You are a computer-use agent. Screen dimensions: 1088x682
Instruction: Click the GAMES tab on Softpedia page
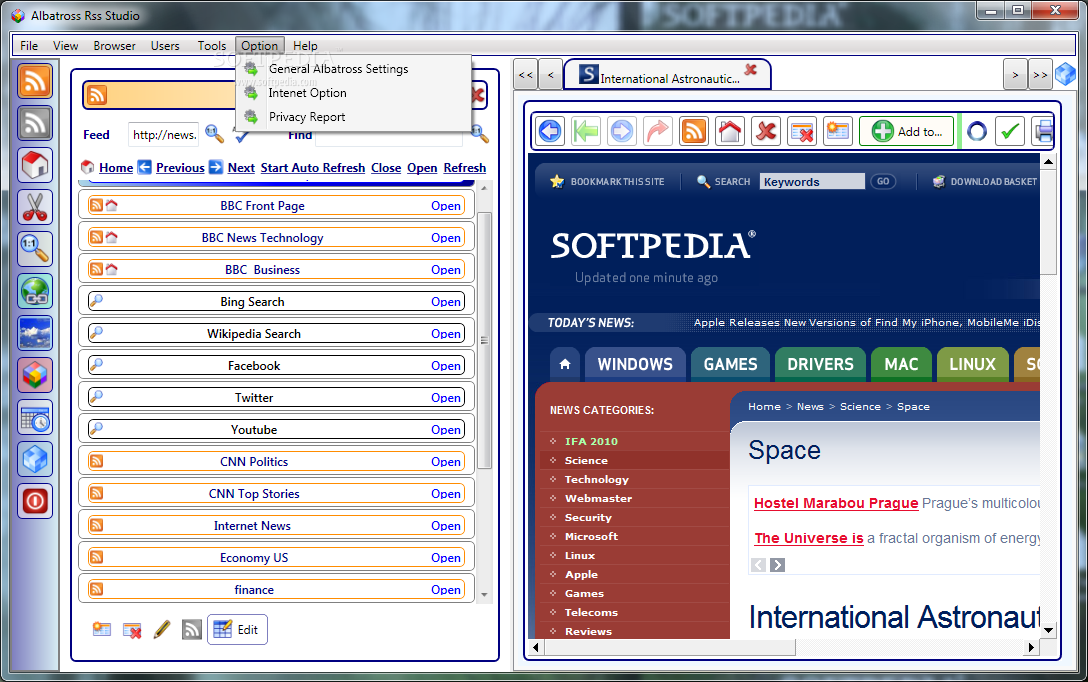(x=731, y=364)
